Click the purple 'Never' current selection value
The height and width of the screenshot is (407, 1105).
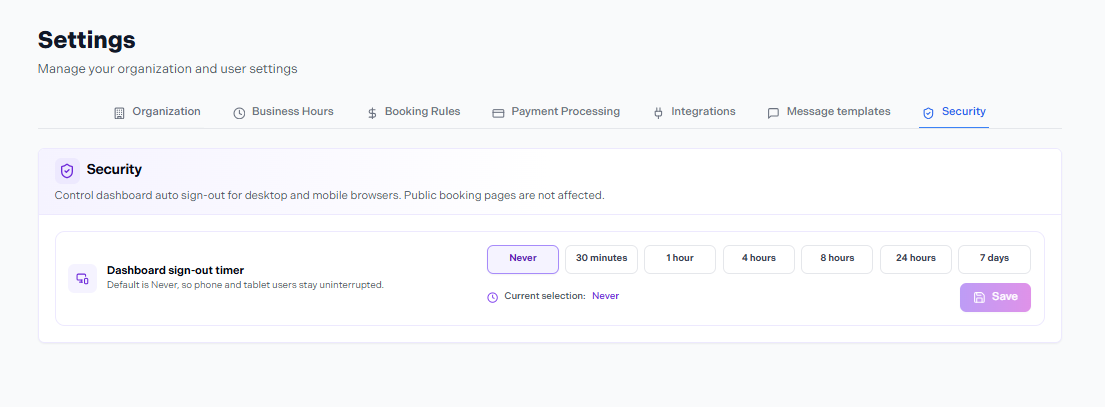click(x=605, y=296)
